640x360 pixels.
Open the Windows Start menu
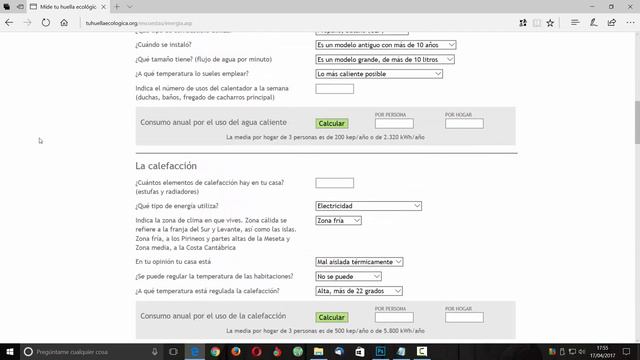pyautogui.click(x=10, y=352)
